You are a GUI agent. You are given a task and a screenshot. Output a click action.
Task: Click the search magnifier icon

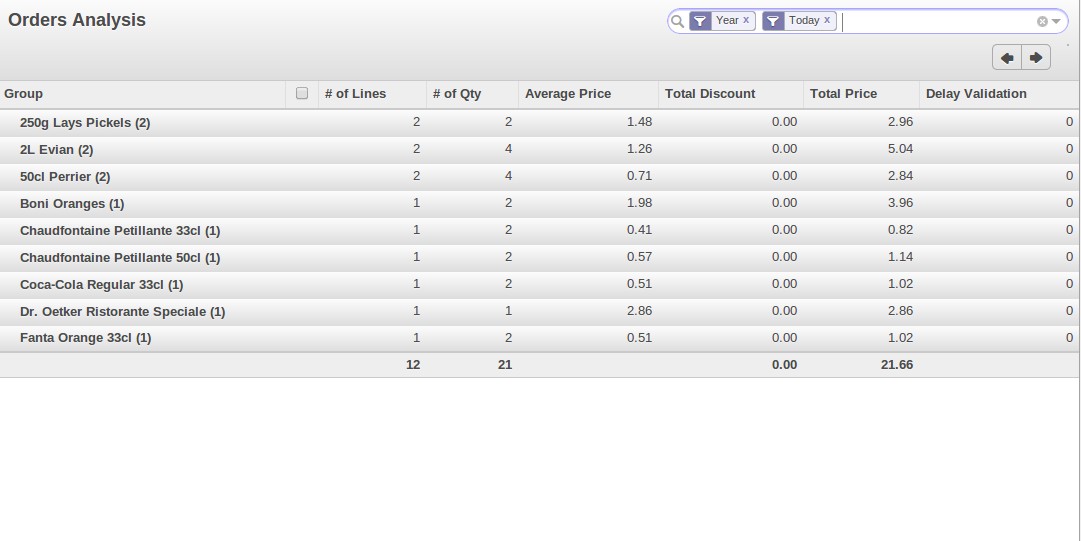(x=678, y=21)
